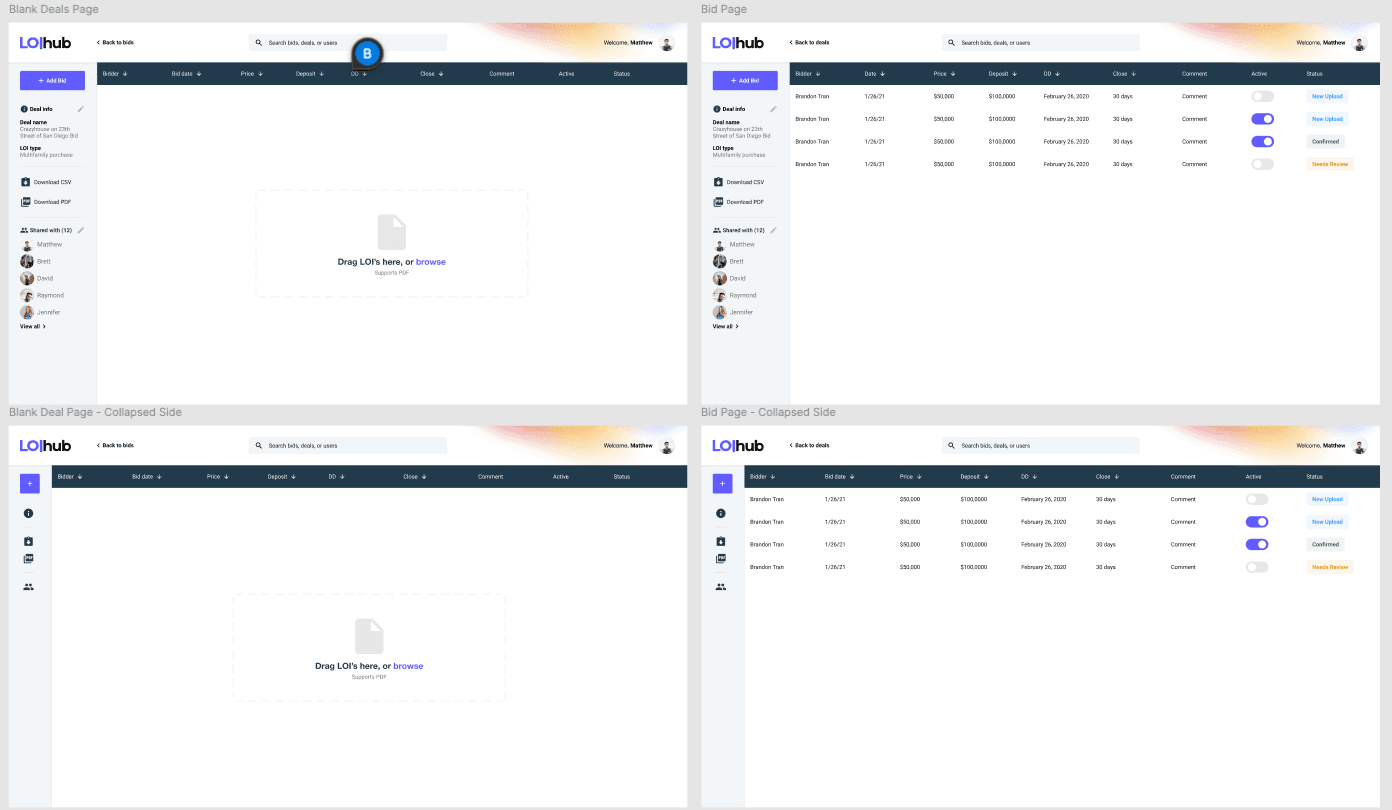Image resolution: width=1392 pixels, height=810 pixels.
Task: Open Deal info via the info icon
Action: coord(29,513)
